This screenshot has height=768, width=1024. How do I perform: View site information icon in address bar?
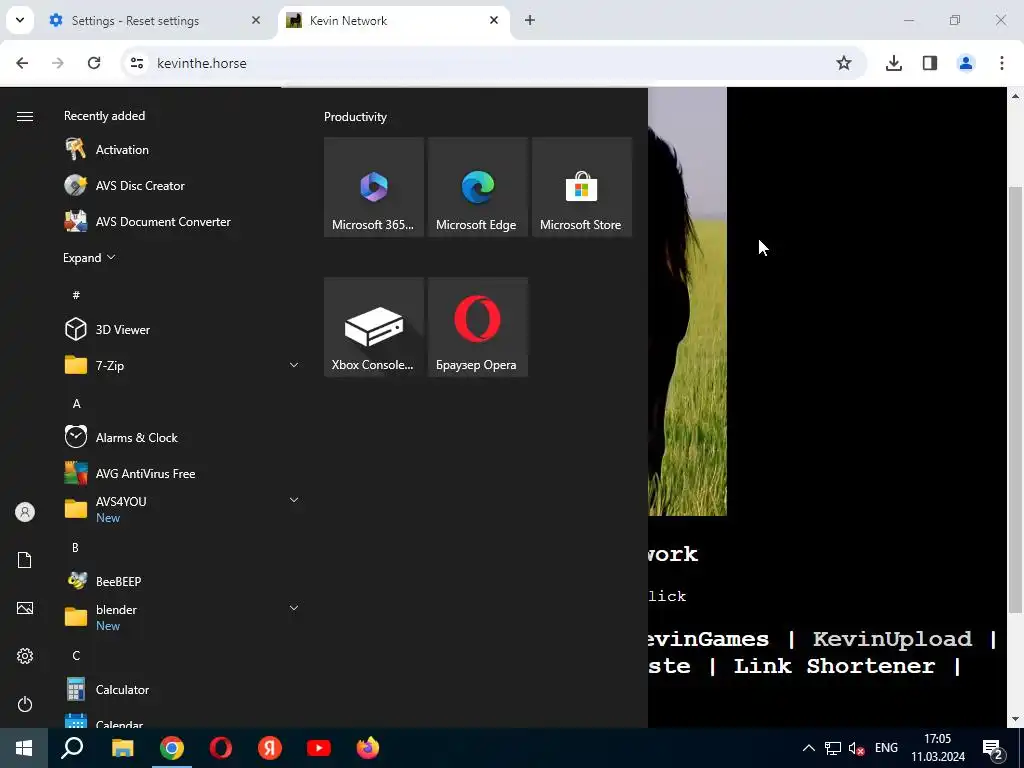(136, 63)
